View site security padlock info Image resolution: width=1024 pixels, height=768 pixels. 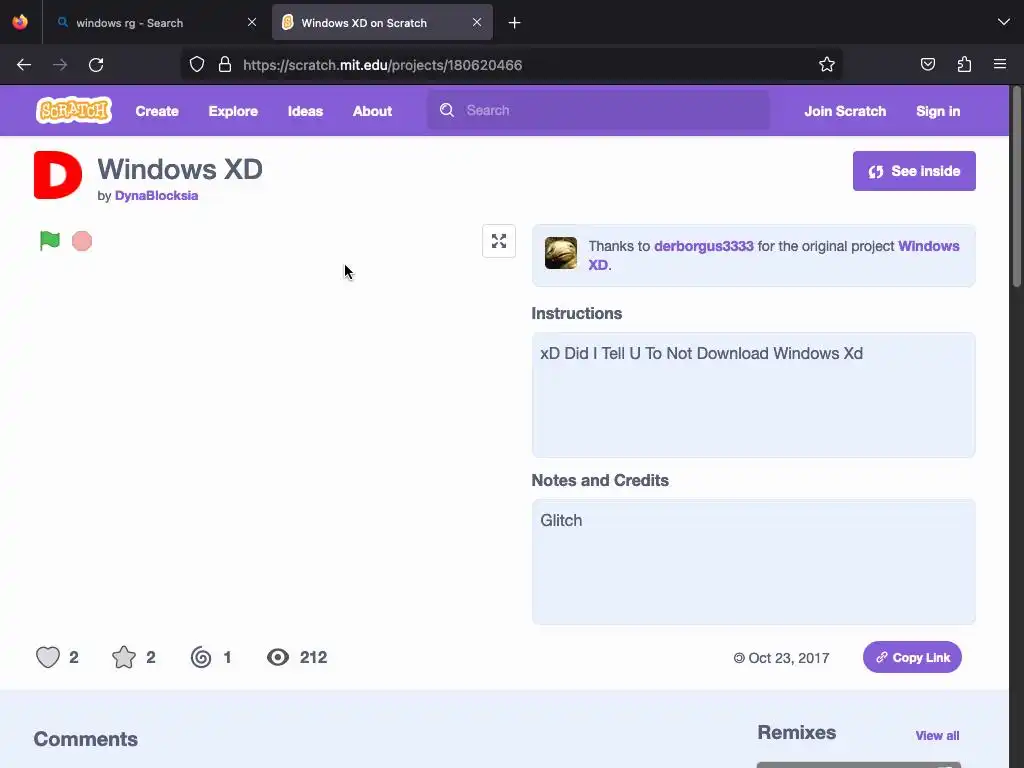pyautogui.click(x=225, y=65)
